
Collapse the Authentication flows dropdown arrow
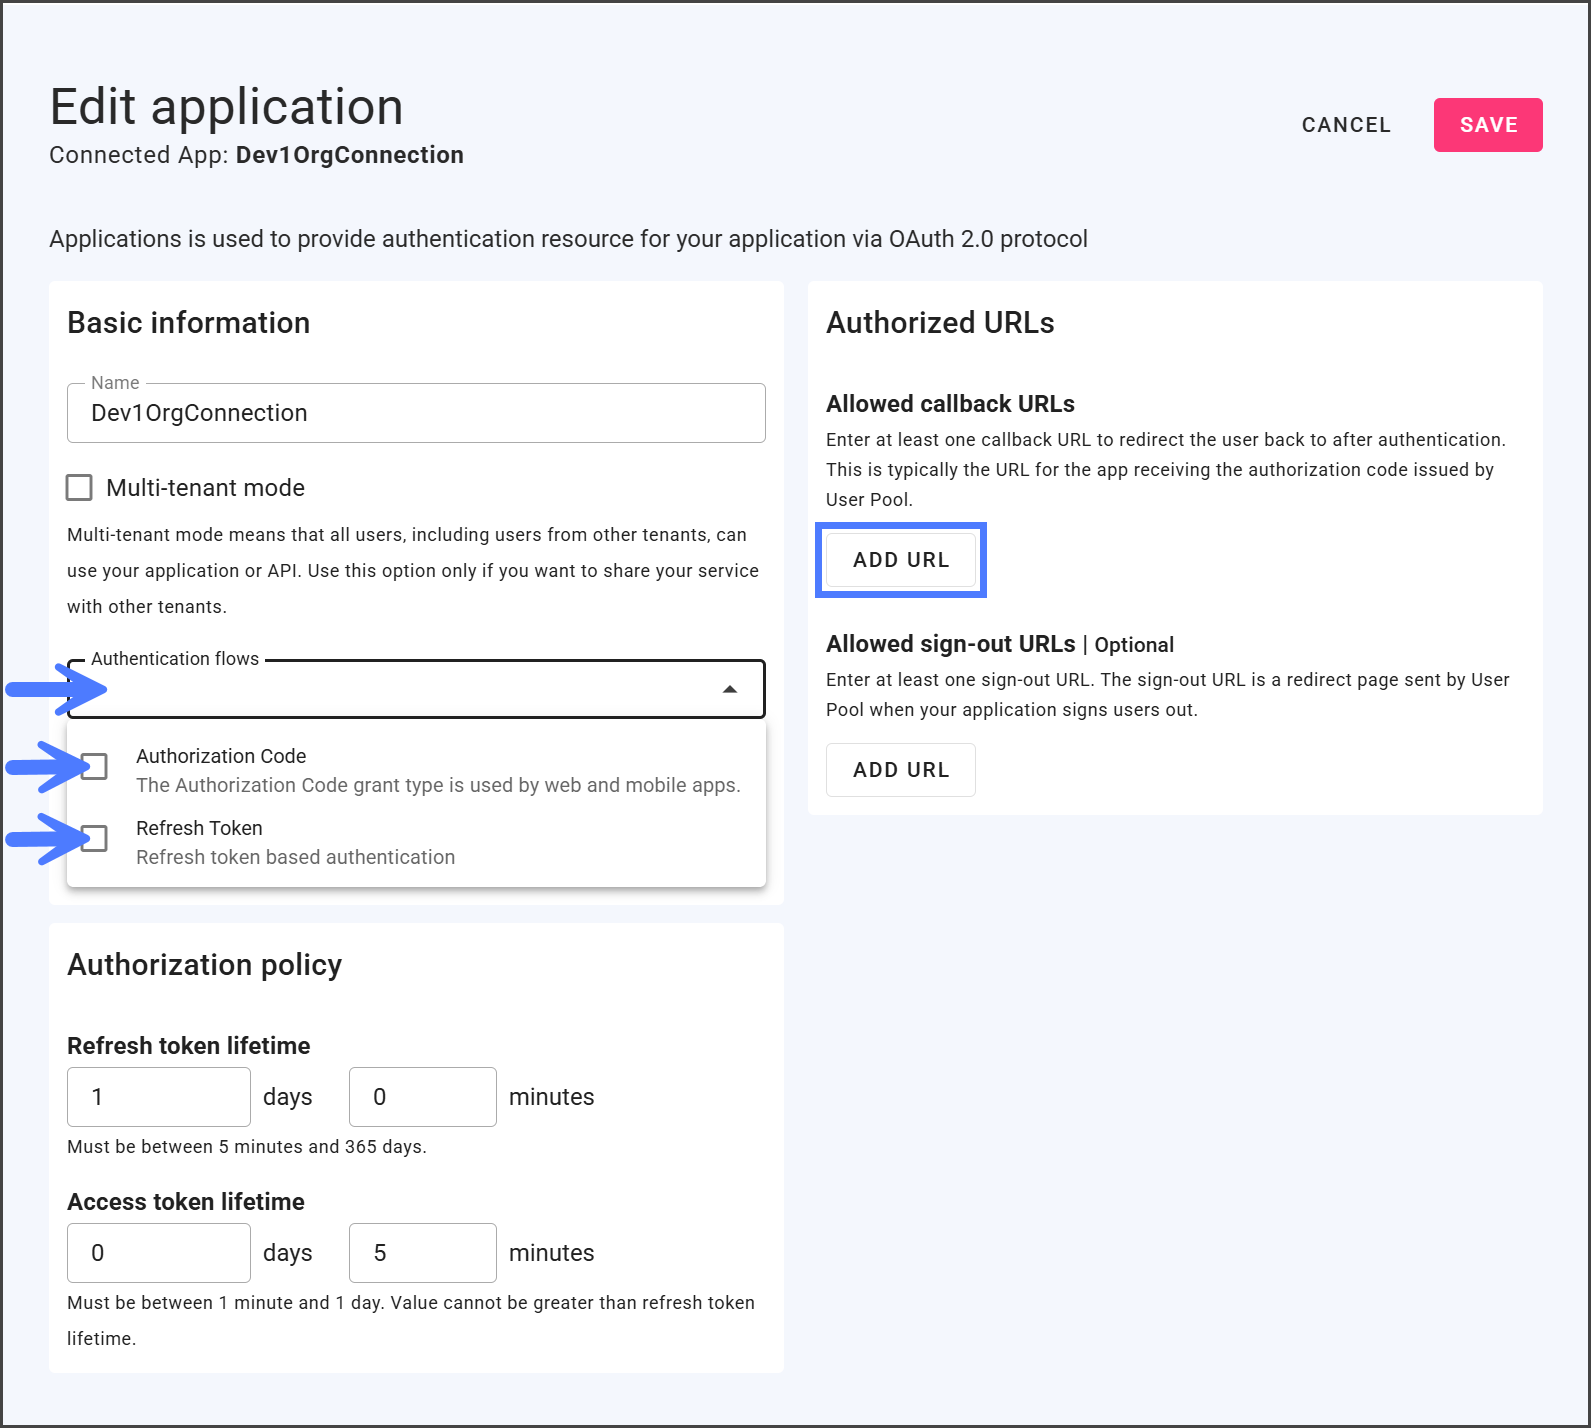tap(730, 689)
